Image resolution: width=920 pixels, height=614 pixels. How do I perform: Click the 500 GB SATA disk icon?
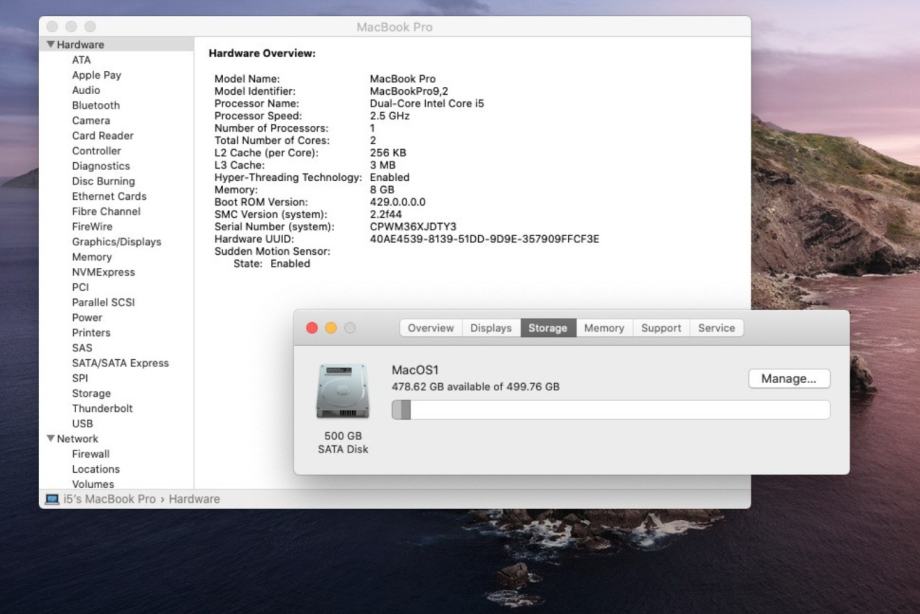coord(342,391)
